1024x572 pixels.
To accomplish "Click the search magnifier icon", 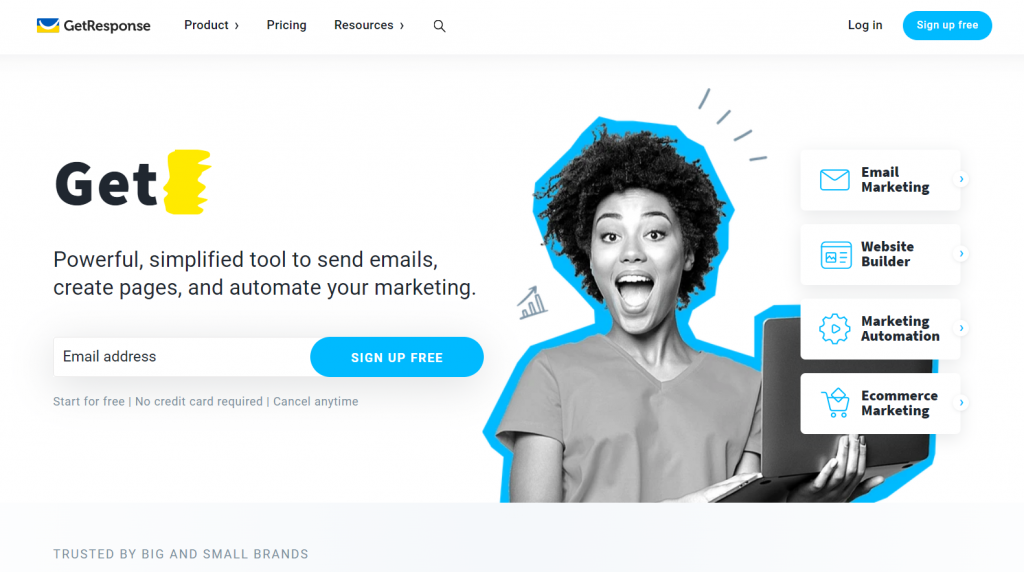I will (x=440, y=26).
